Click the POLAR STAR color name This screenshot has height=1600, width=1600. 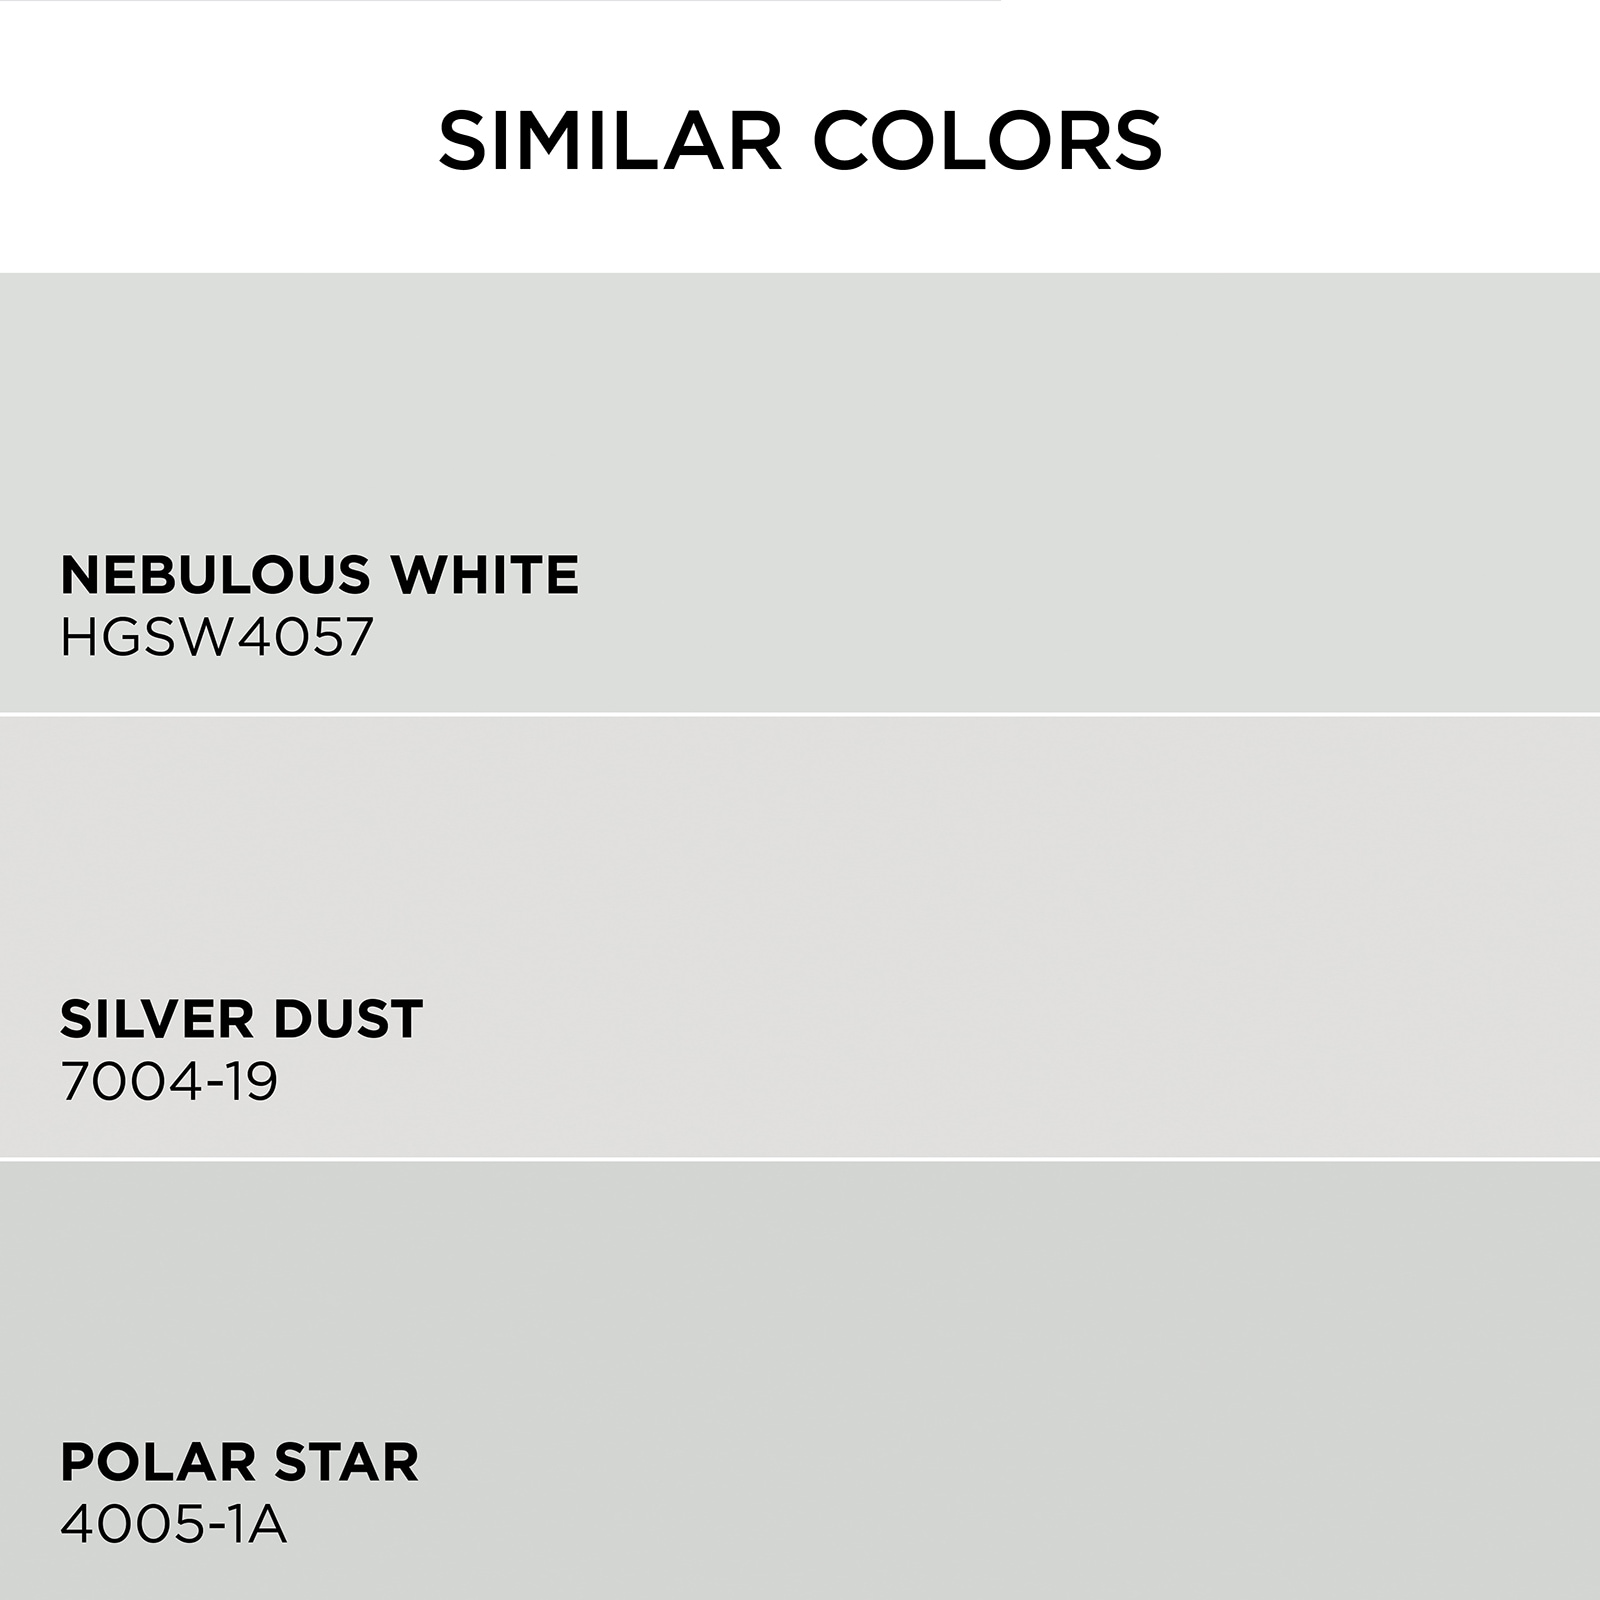[x=240, y=1462]
